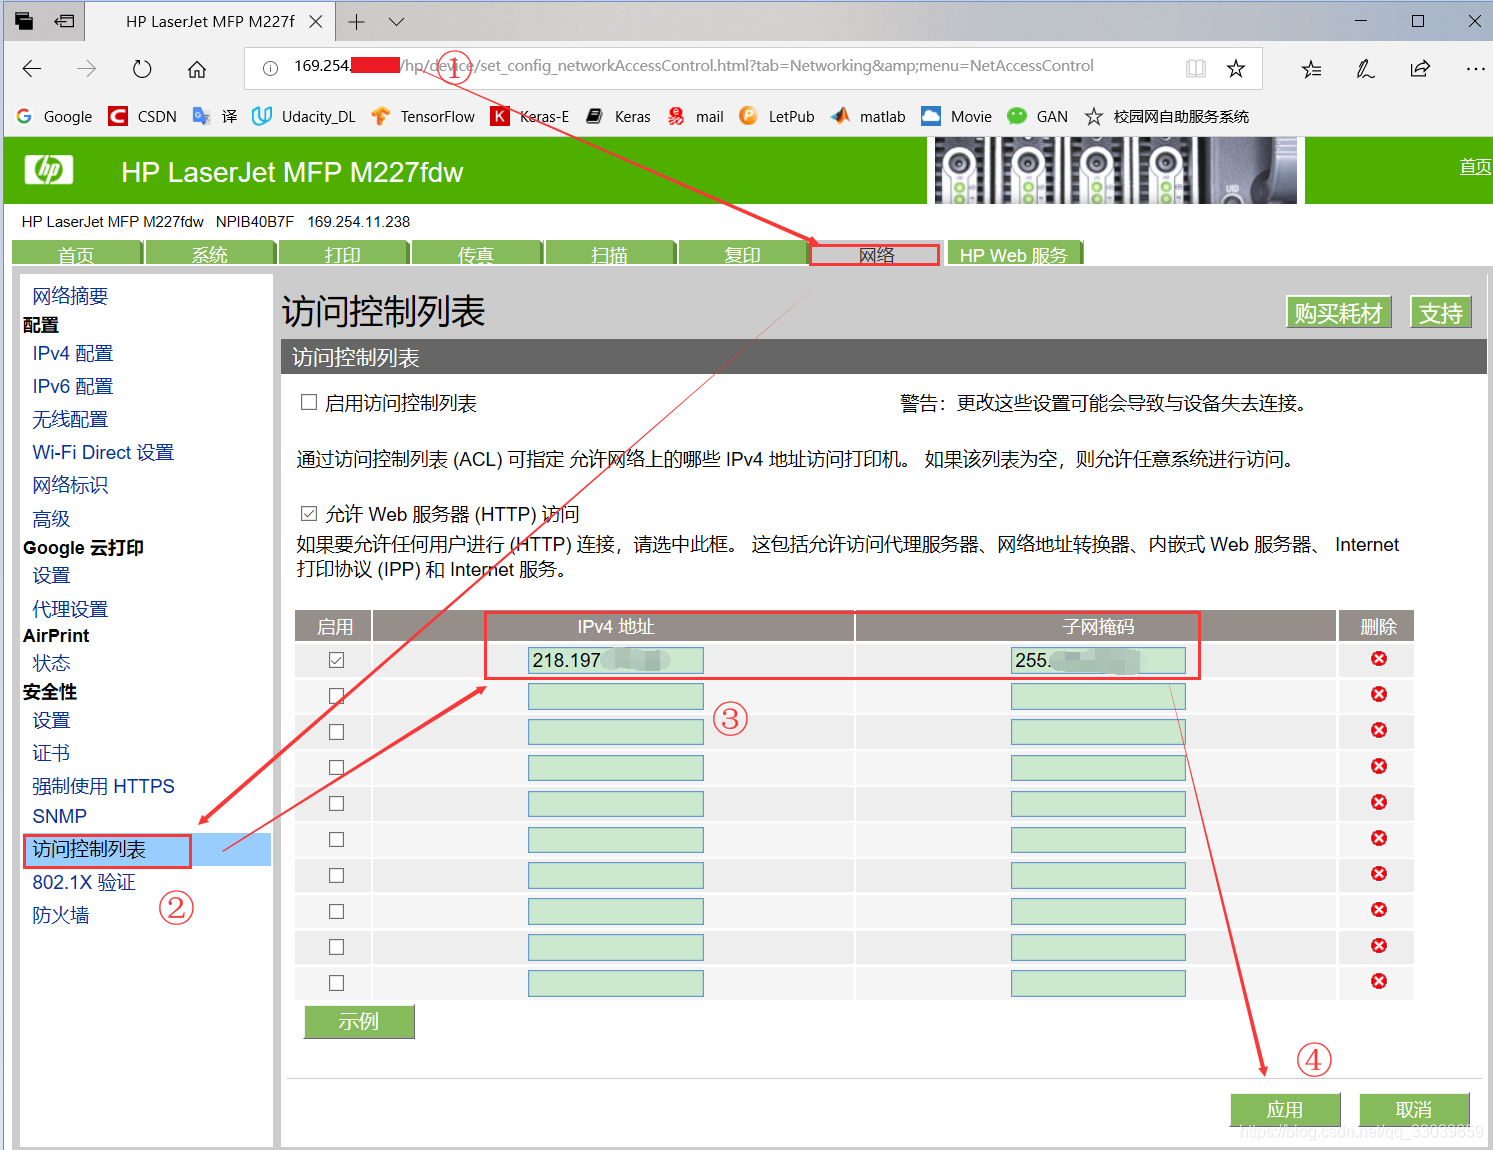Click the HP logo in the header
Viewport: 1493px width, 1150px height.
[49, 170]
